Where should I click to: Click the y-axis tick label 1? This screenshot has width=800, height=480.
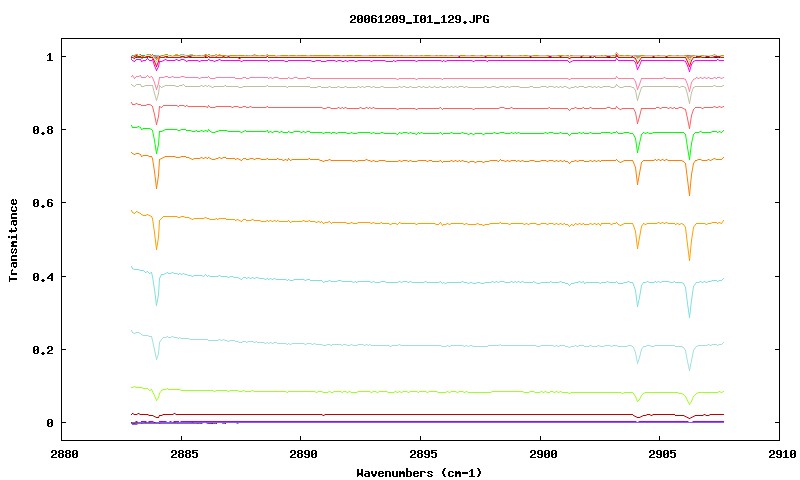(x=49, y=57)
